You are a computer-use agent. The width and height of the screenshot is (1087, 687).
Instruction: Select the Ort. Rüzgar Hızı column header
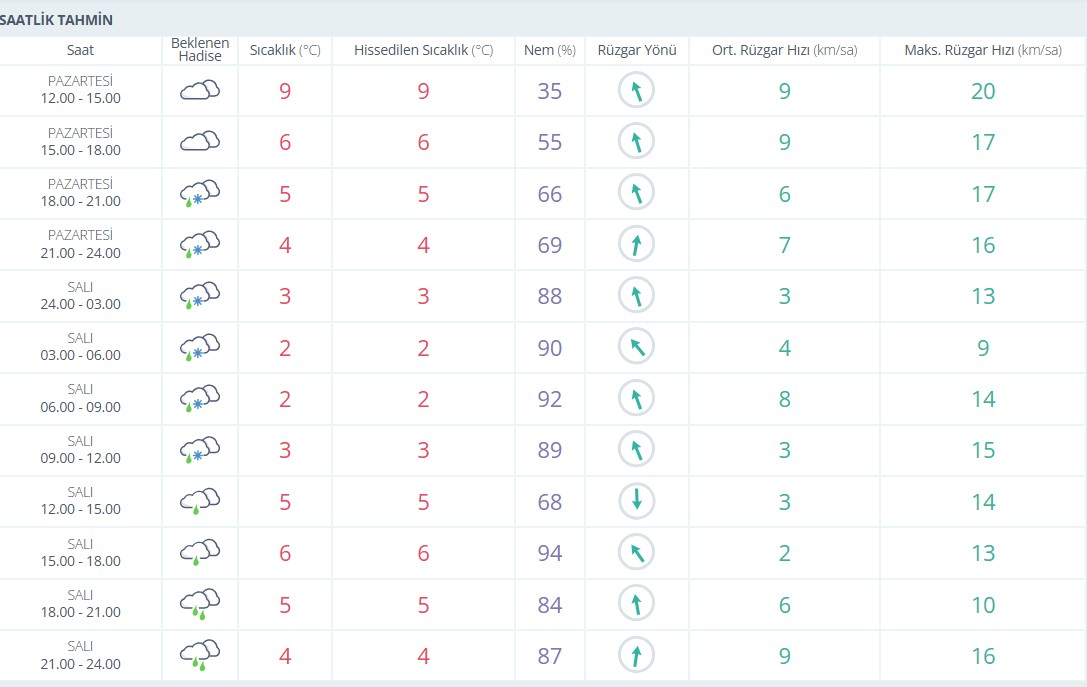[784, 50]
